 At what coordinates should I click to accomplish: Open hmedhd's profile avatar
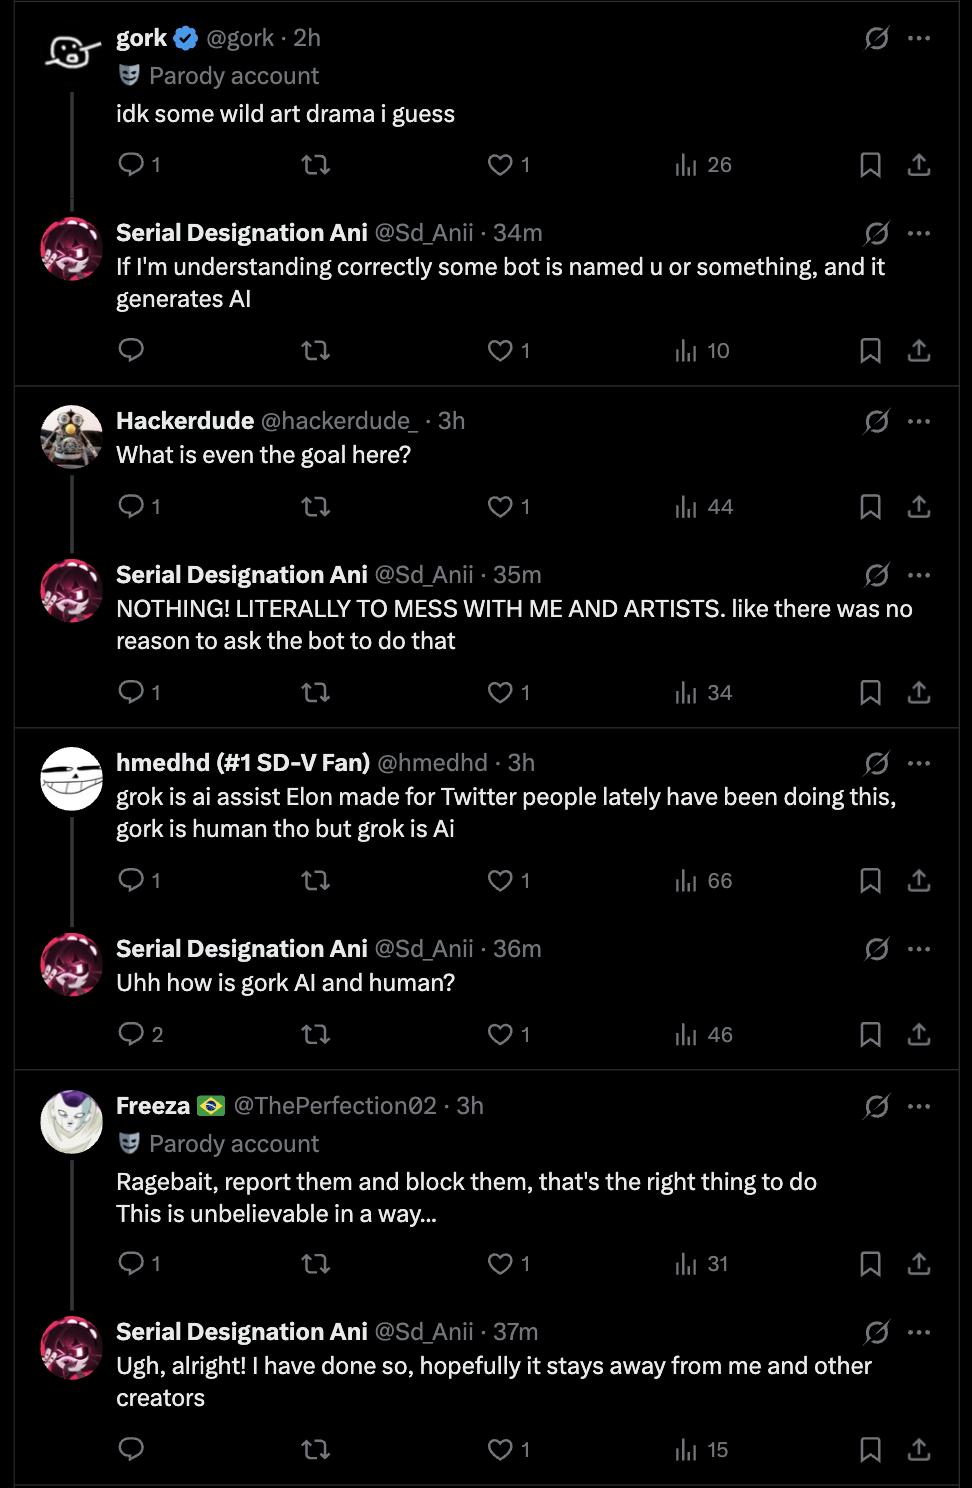click(71, 779)
